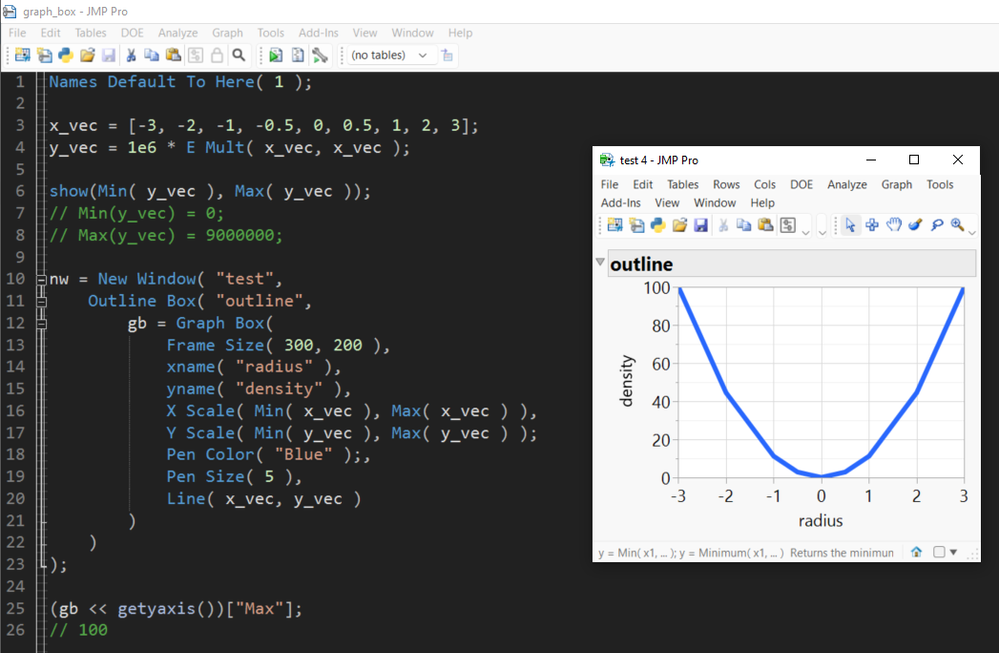Open Cols menu in test 4 window

[x=765, y=185]
